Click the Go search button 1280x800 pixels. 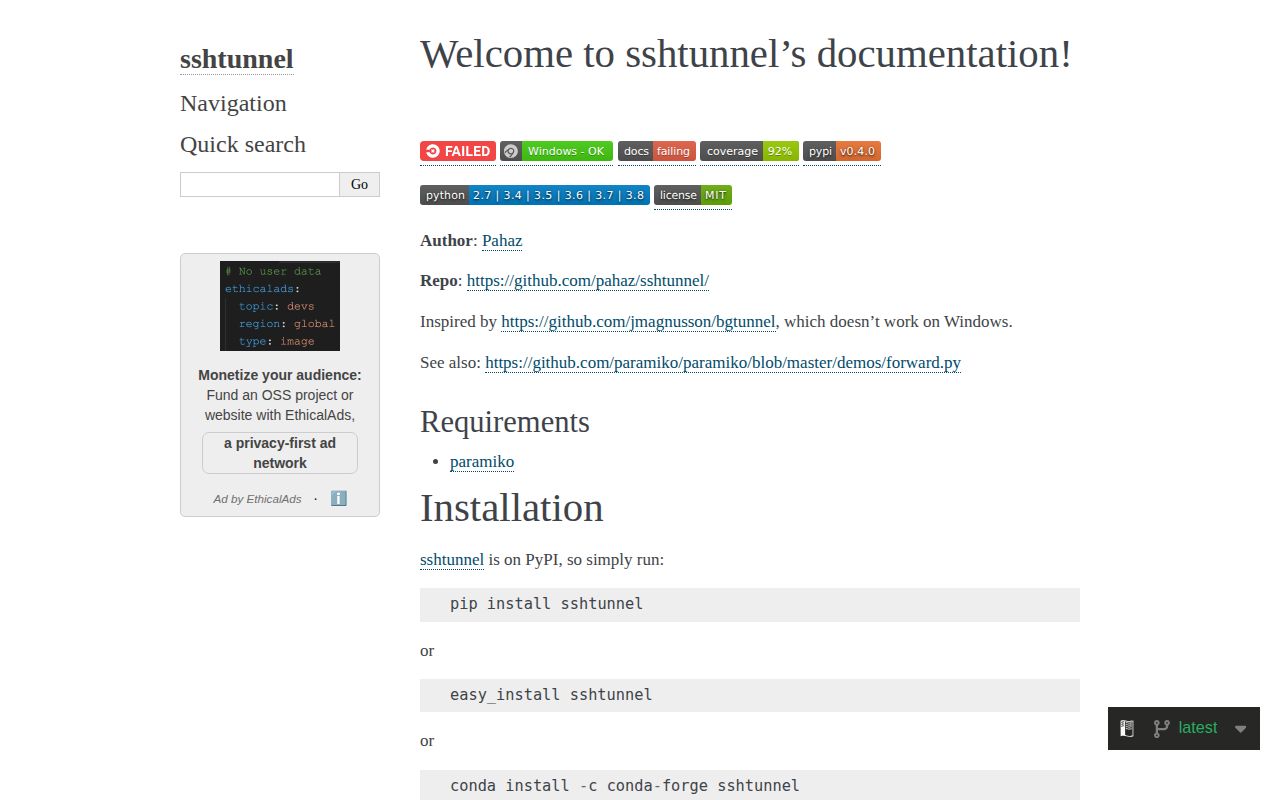point(360,184)
